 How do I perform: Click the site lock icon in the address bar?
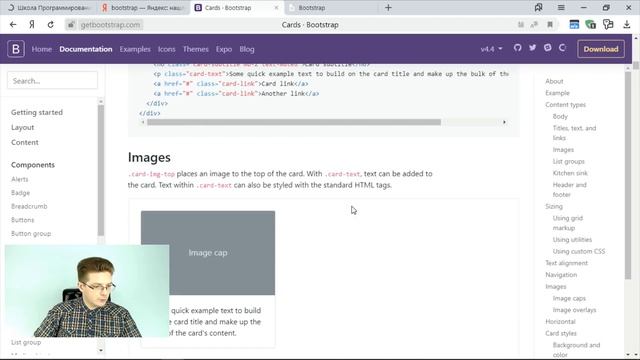tap(71, 24)
